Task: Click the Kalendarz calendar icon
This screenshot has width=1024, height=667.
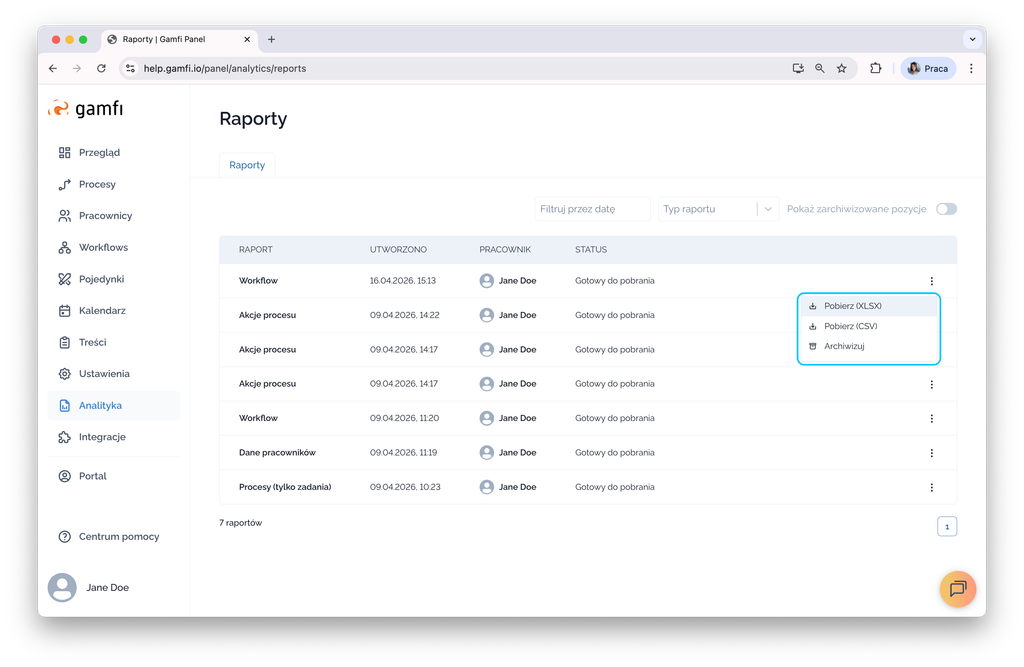Action: [65, 311]
